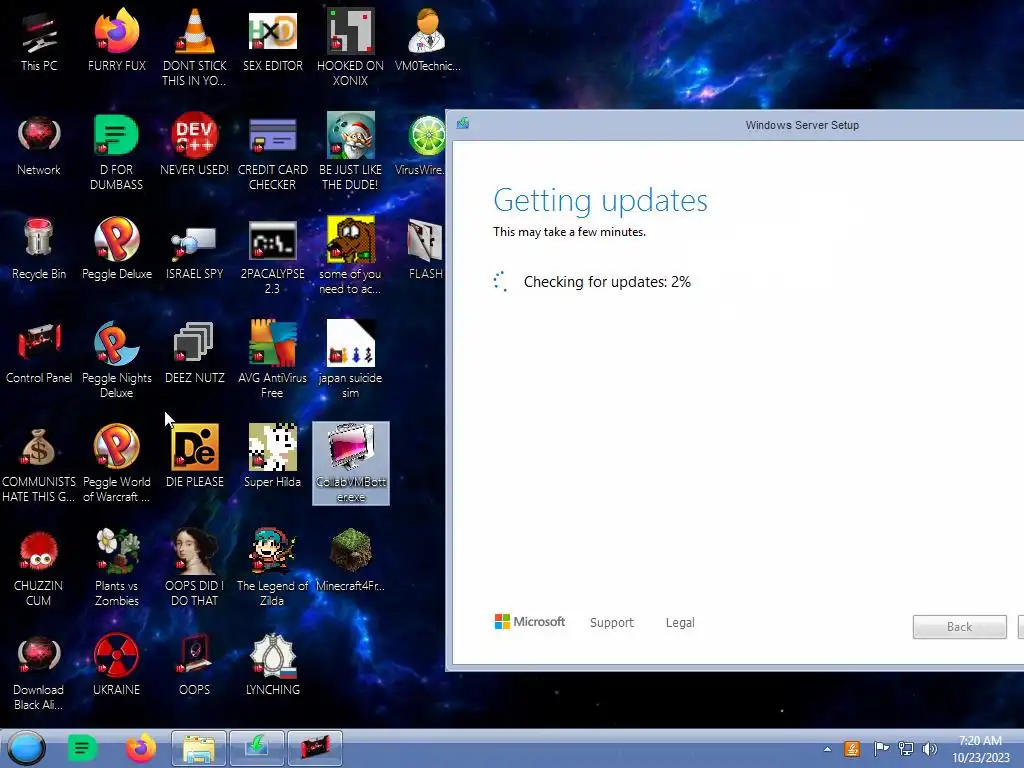The width and height of the screenshot is (1024, 768).
Task: Open File Explorer from the taskbar
Action: point(199,748)
